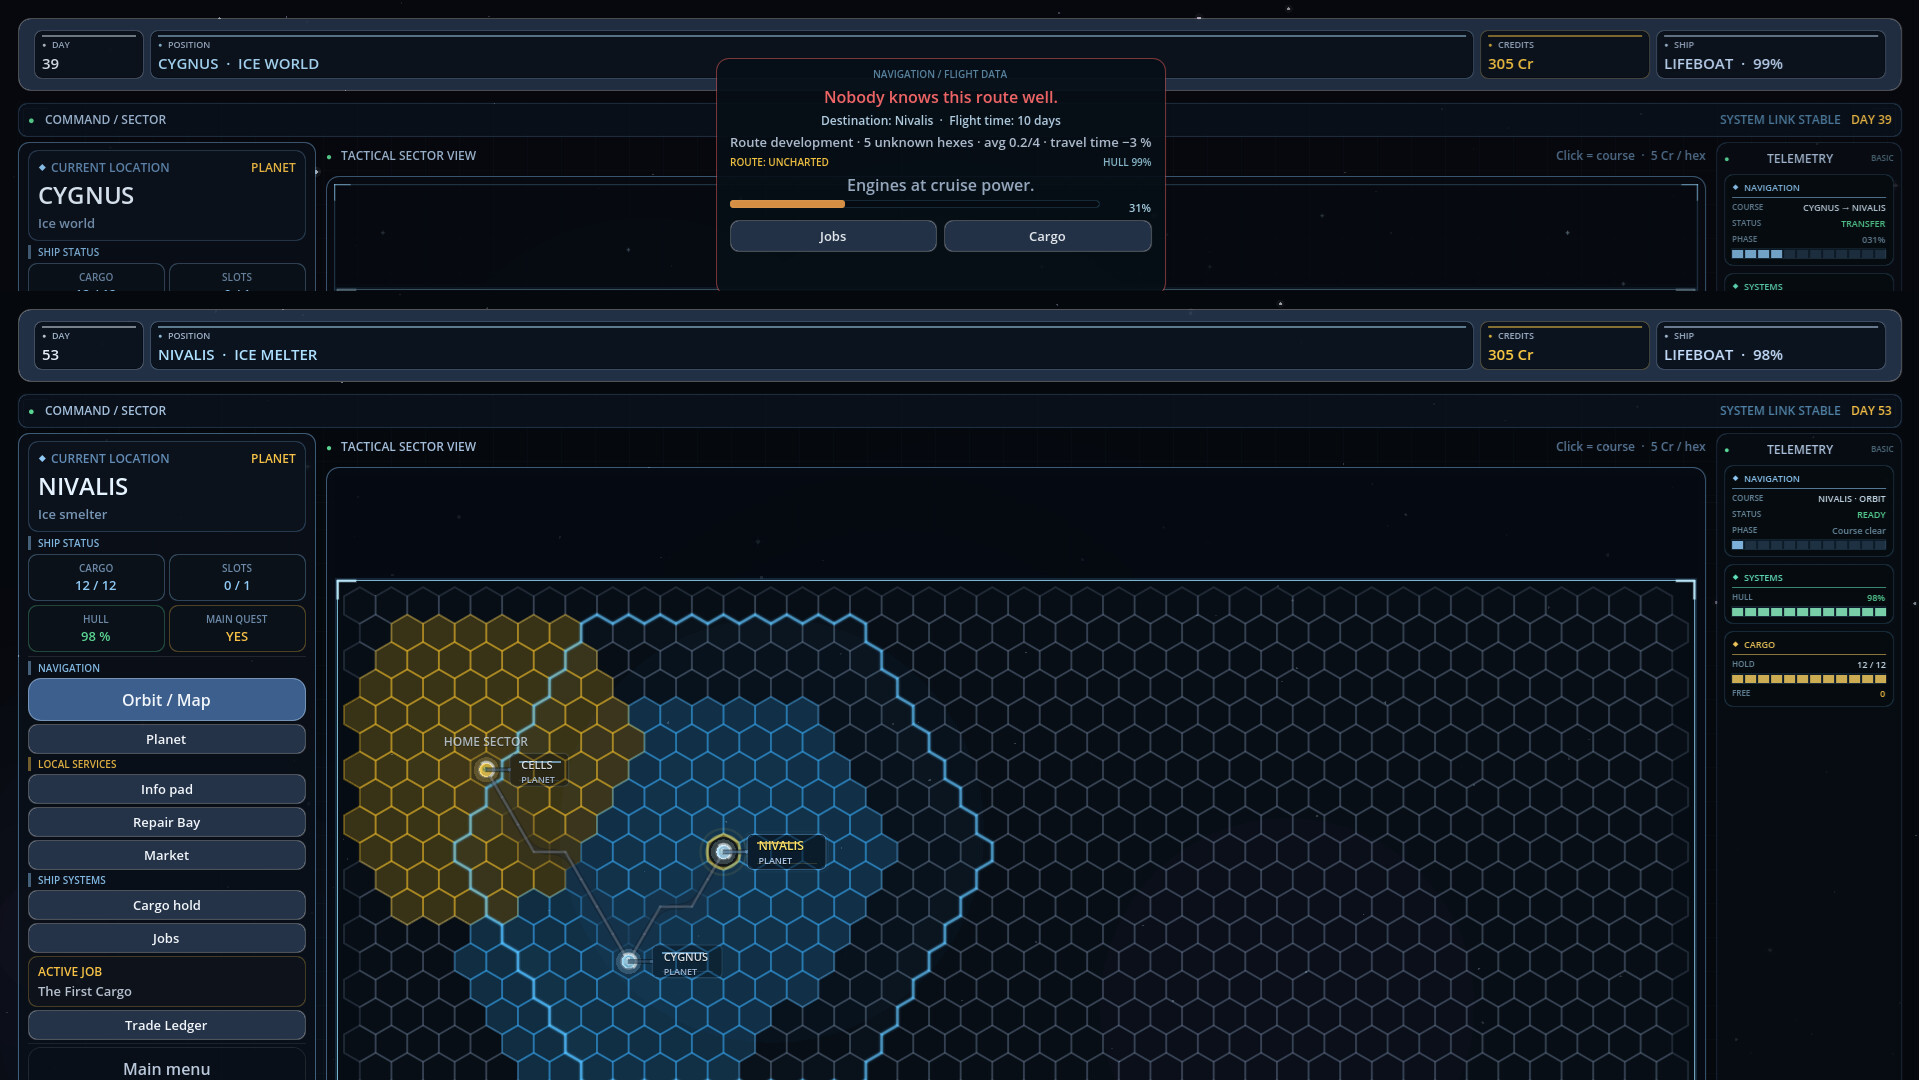Screen dimensions: 1920x1080
Task: Click the hull segmented bar in telemetry
Action: (1809, 612)
